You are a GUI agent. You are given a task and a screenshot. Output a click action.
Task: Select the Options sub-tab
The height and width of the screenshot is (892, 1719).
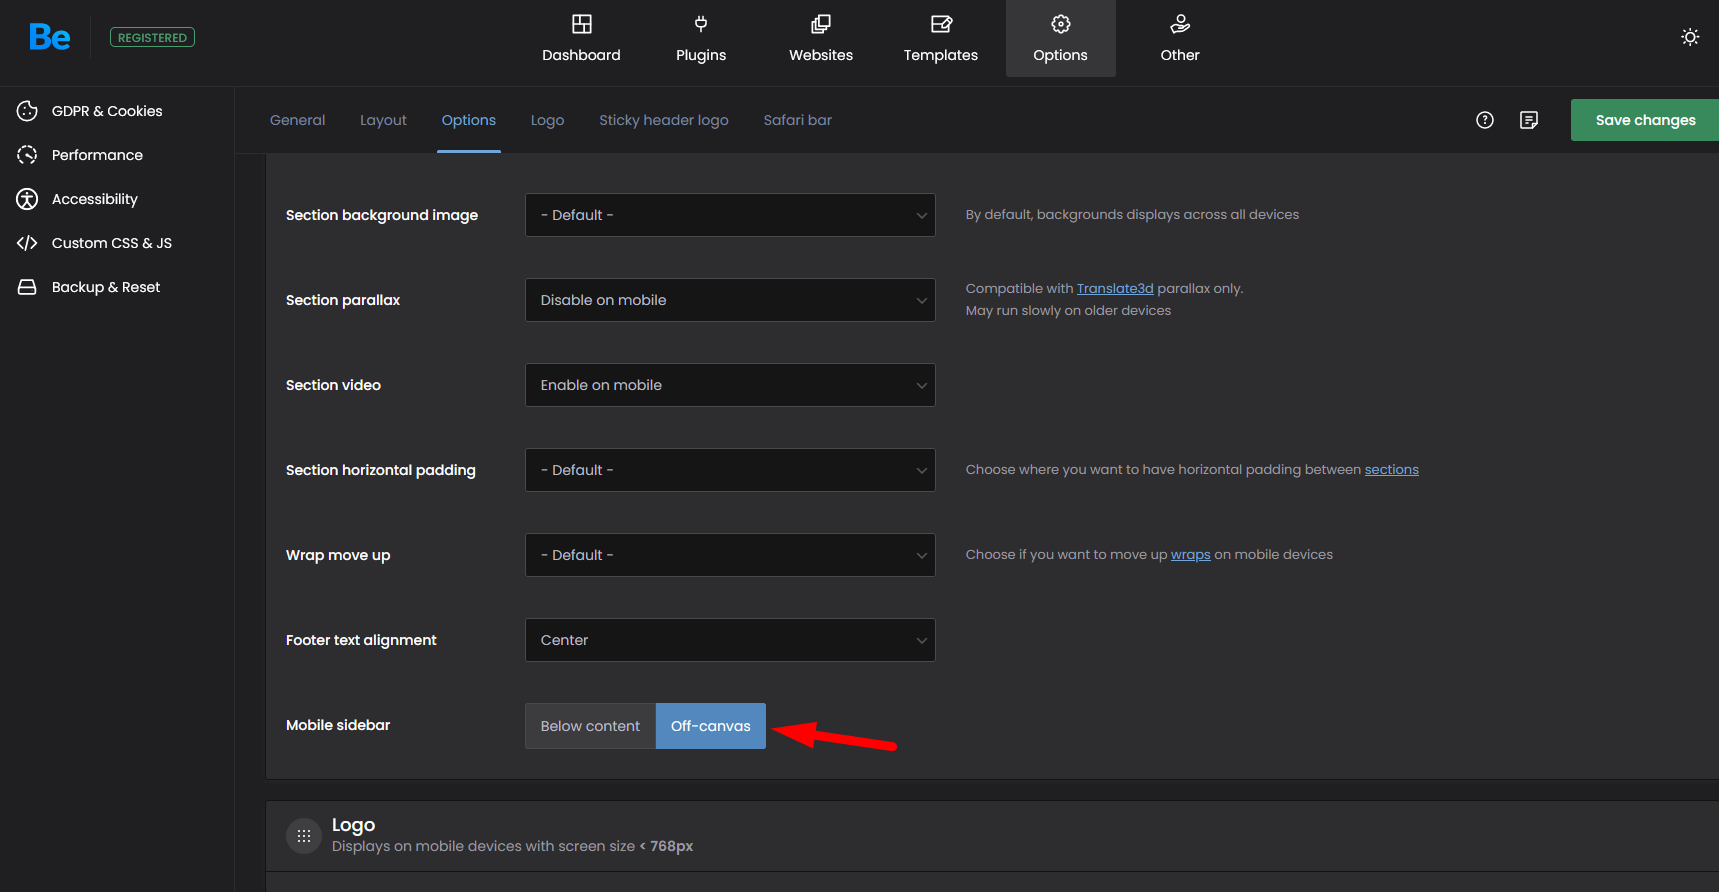click(x=469, y=120)
